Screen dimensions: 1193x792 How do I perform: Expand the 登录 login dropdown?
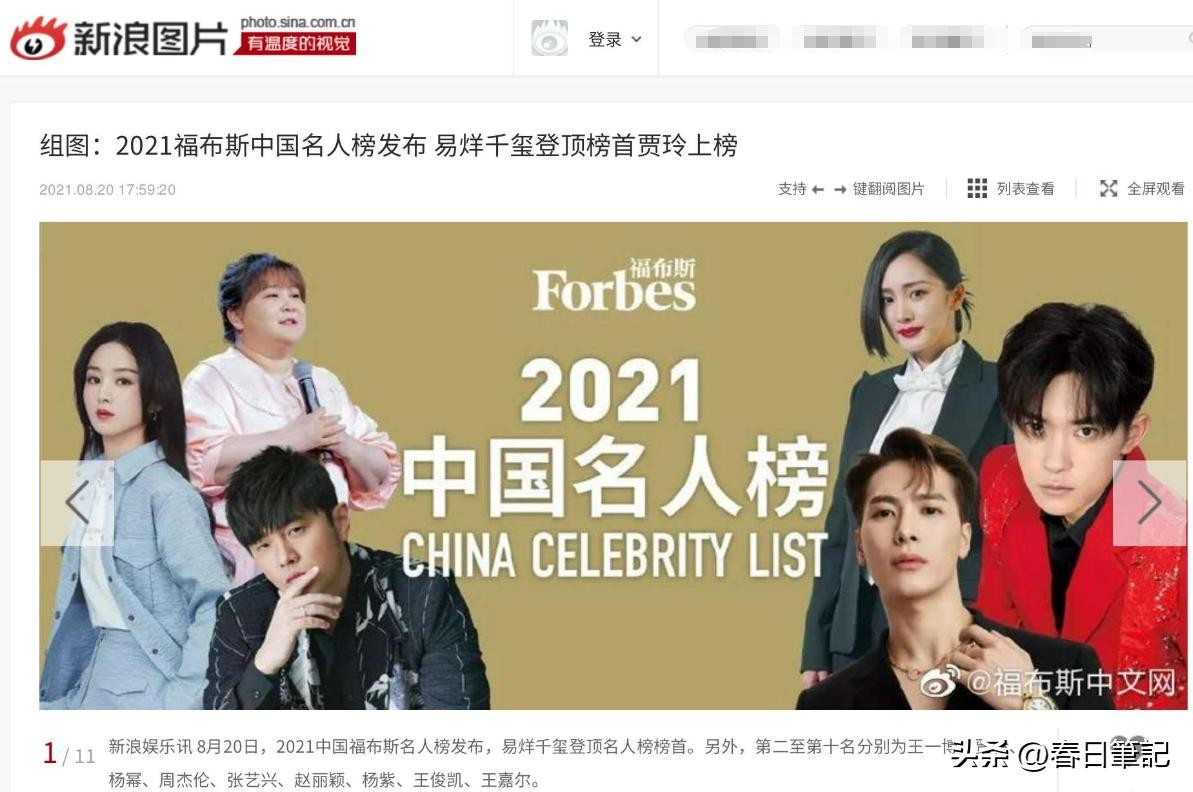point(615,40)
